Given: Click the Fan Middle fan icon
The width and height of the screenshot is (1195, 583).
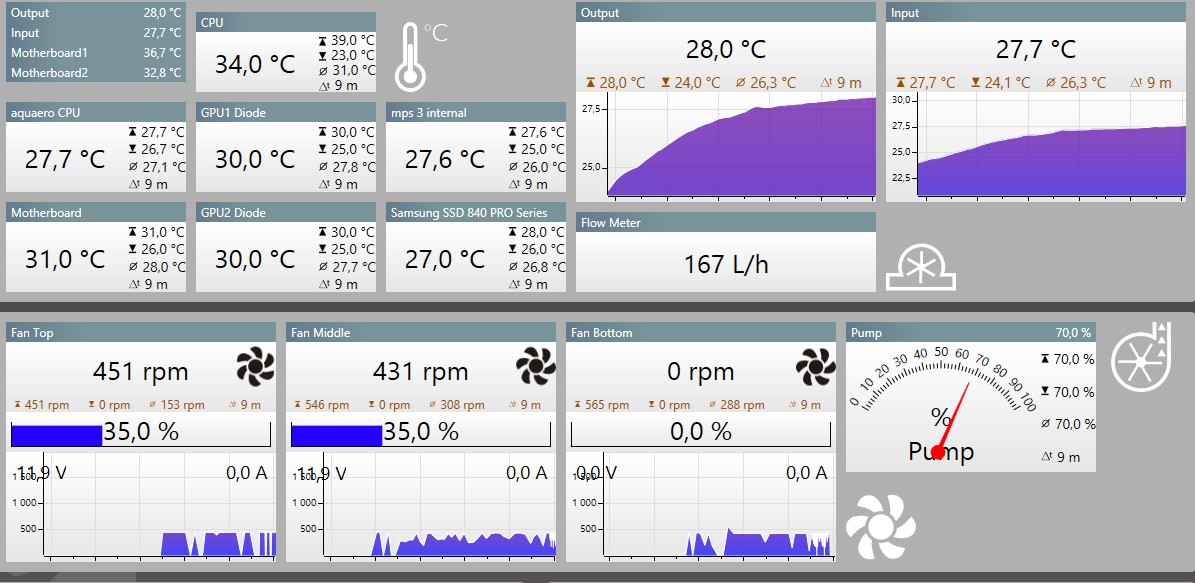Looking at the screenshot, I should [535, 367].
